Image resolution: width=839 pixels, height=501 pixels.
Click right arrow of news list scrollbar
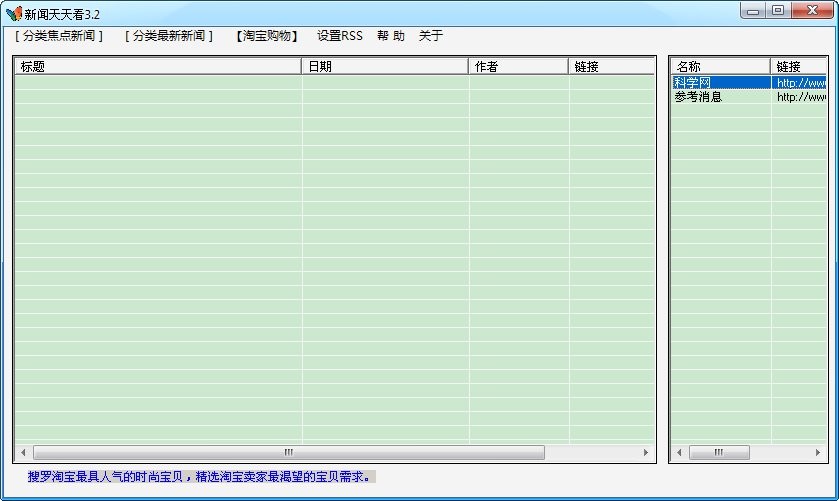tap(646, 452)
